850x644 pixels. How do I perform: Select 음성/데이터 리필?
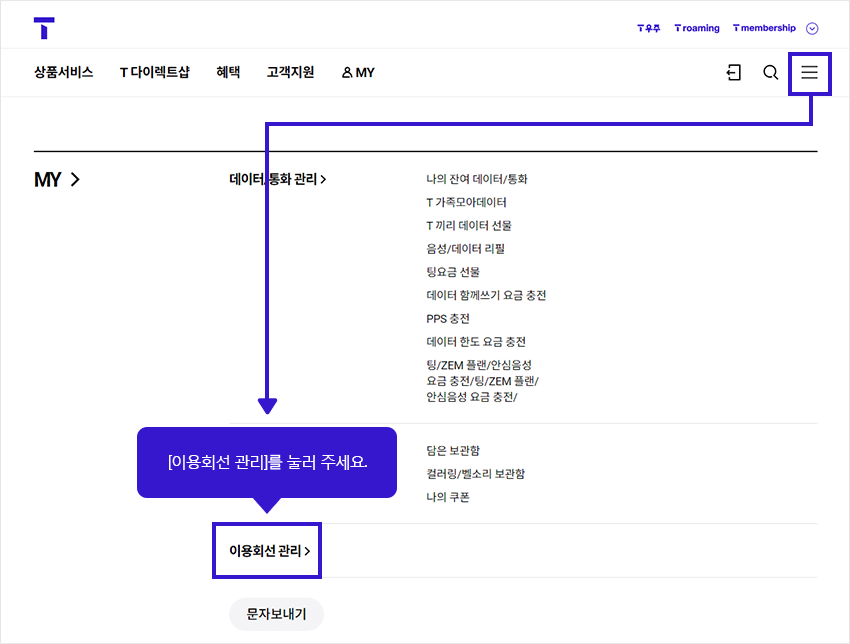tap(466, 249)
